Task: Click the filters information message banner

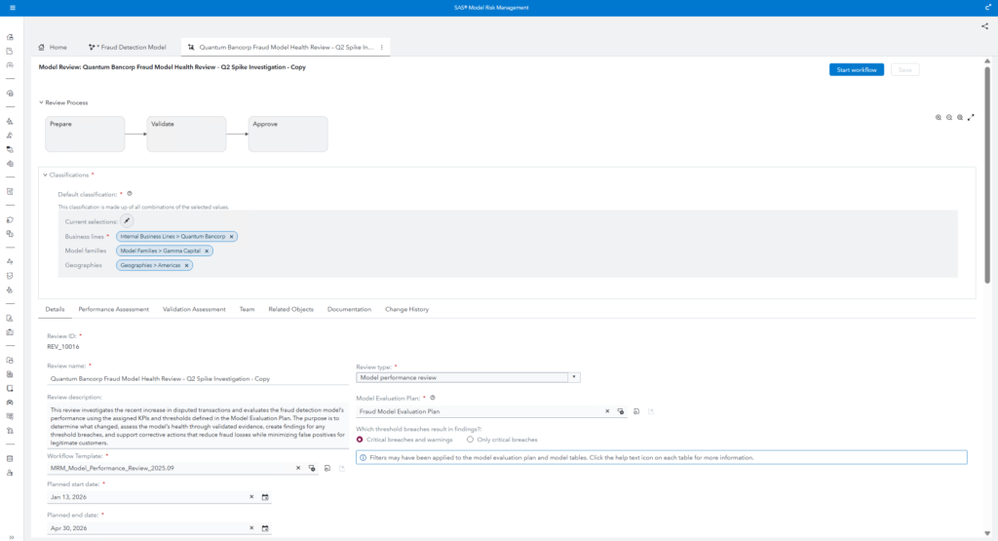Action: pyautogui.click(x=661, y=458)
